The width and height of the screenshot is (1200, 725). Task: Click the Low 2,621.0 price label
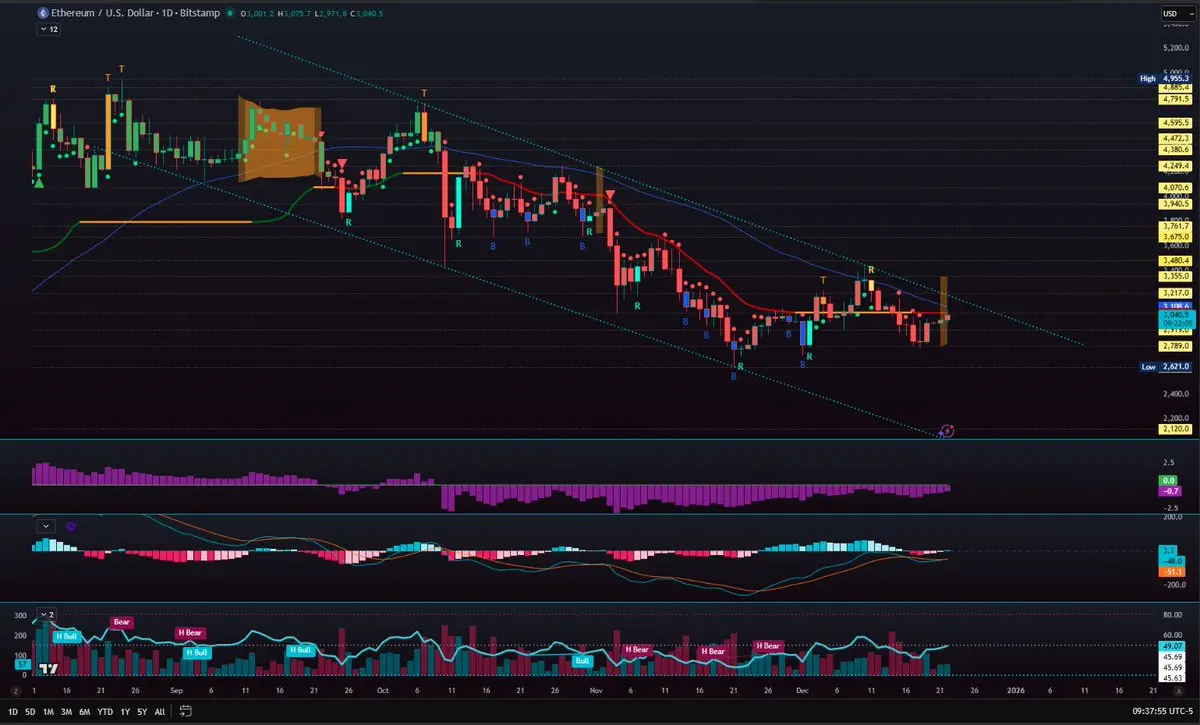(x=1165, y=367)
